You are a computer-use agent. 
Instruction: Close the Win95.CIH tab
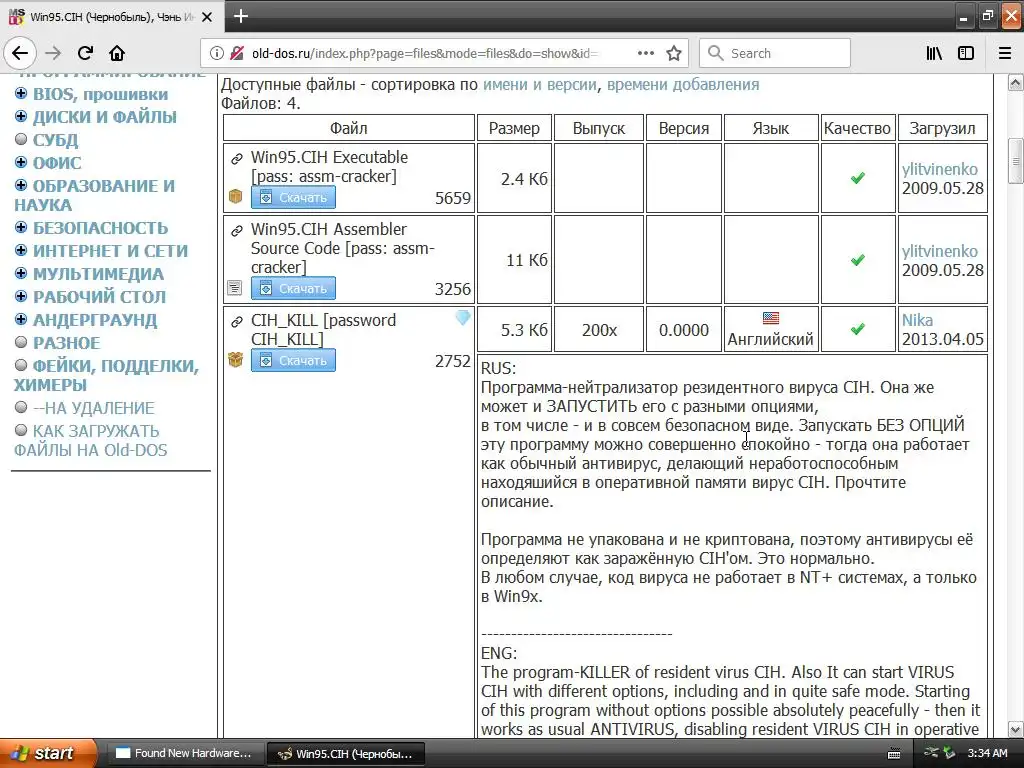(x=207, y=17)
